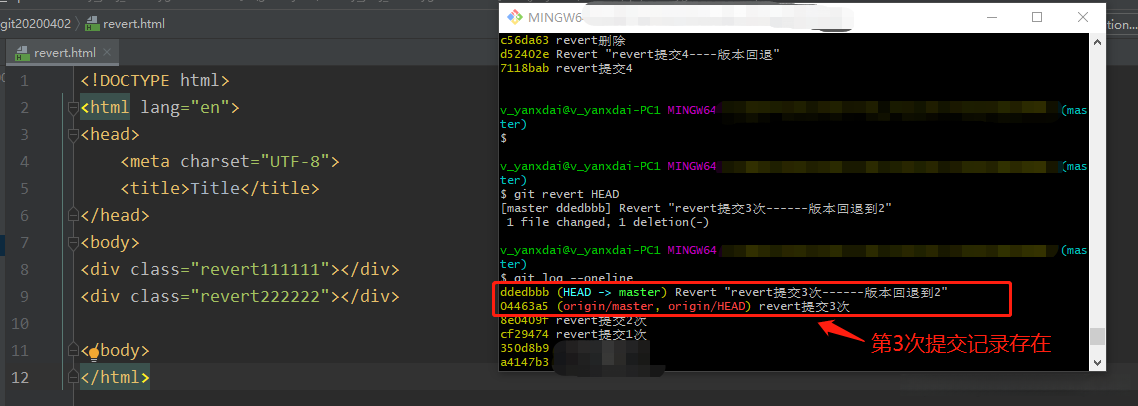
Task: Select the revert.html editor tab
Action: coord(62,53)
